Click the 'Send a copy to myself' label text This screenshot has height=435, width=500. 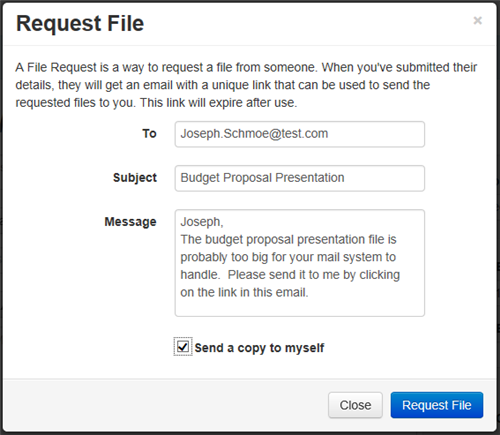(259, 348)
